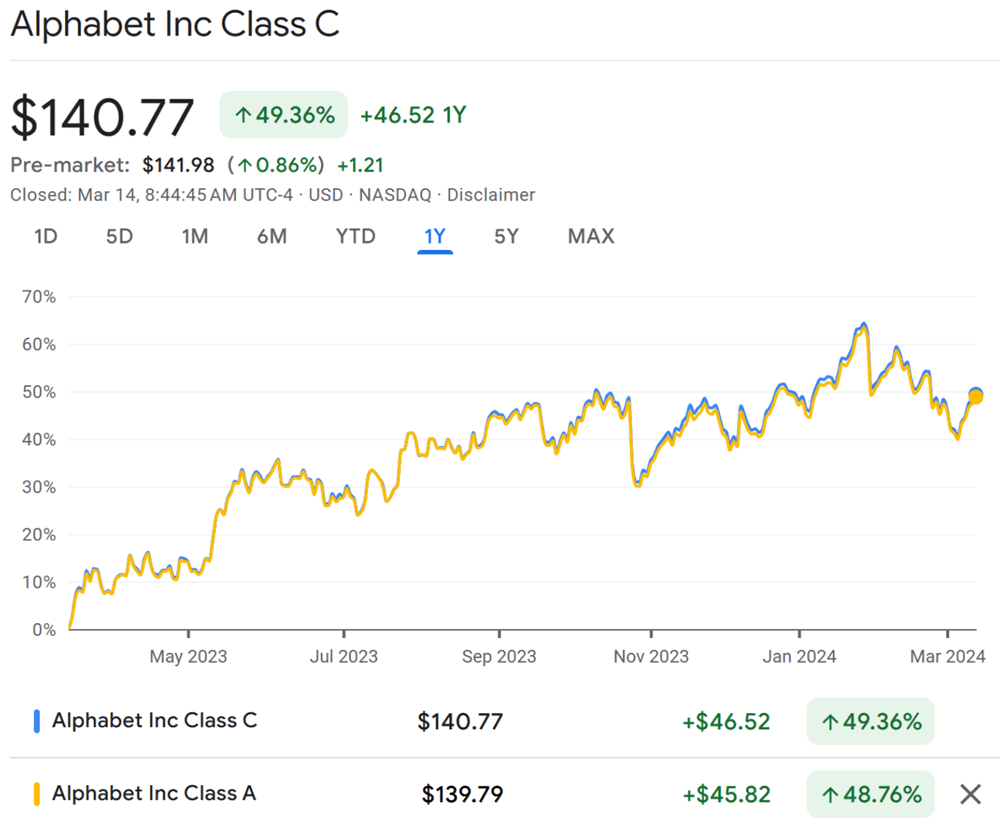Image resolution: width=1000 pixels, height=825 pixels.
Task: Remove Alphabet Inc Class A comparison
Action: (970, 795)
